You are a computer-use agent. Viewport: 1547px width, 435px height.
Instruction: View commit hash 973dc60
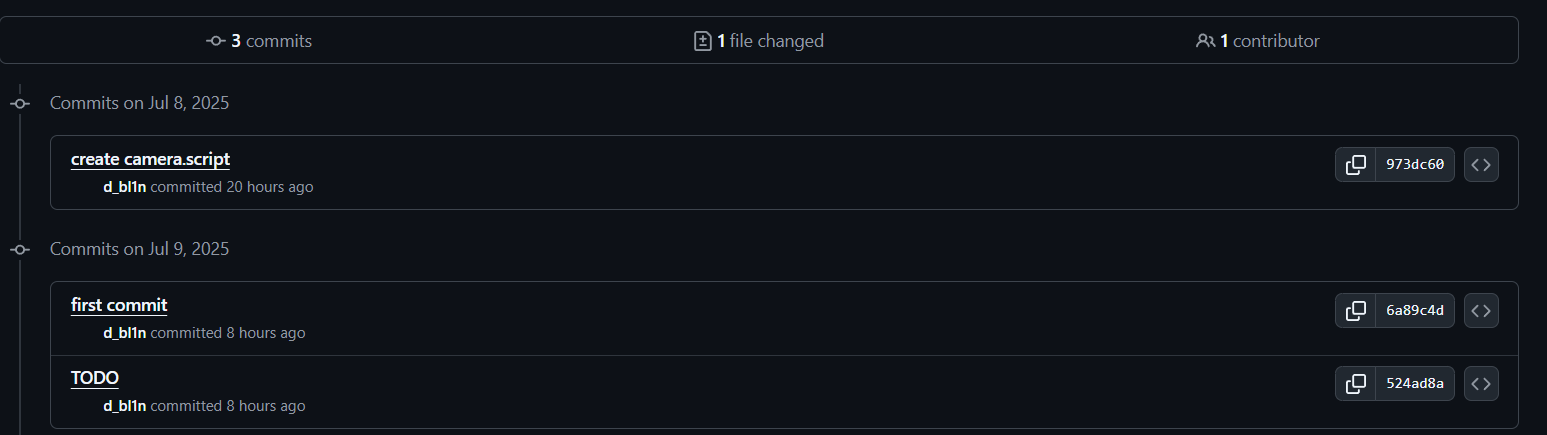pos(1415,165)
